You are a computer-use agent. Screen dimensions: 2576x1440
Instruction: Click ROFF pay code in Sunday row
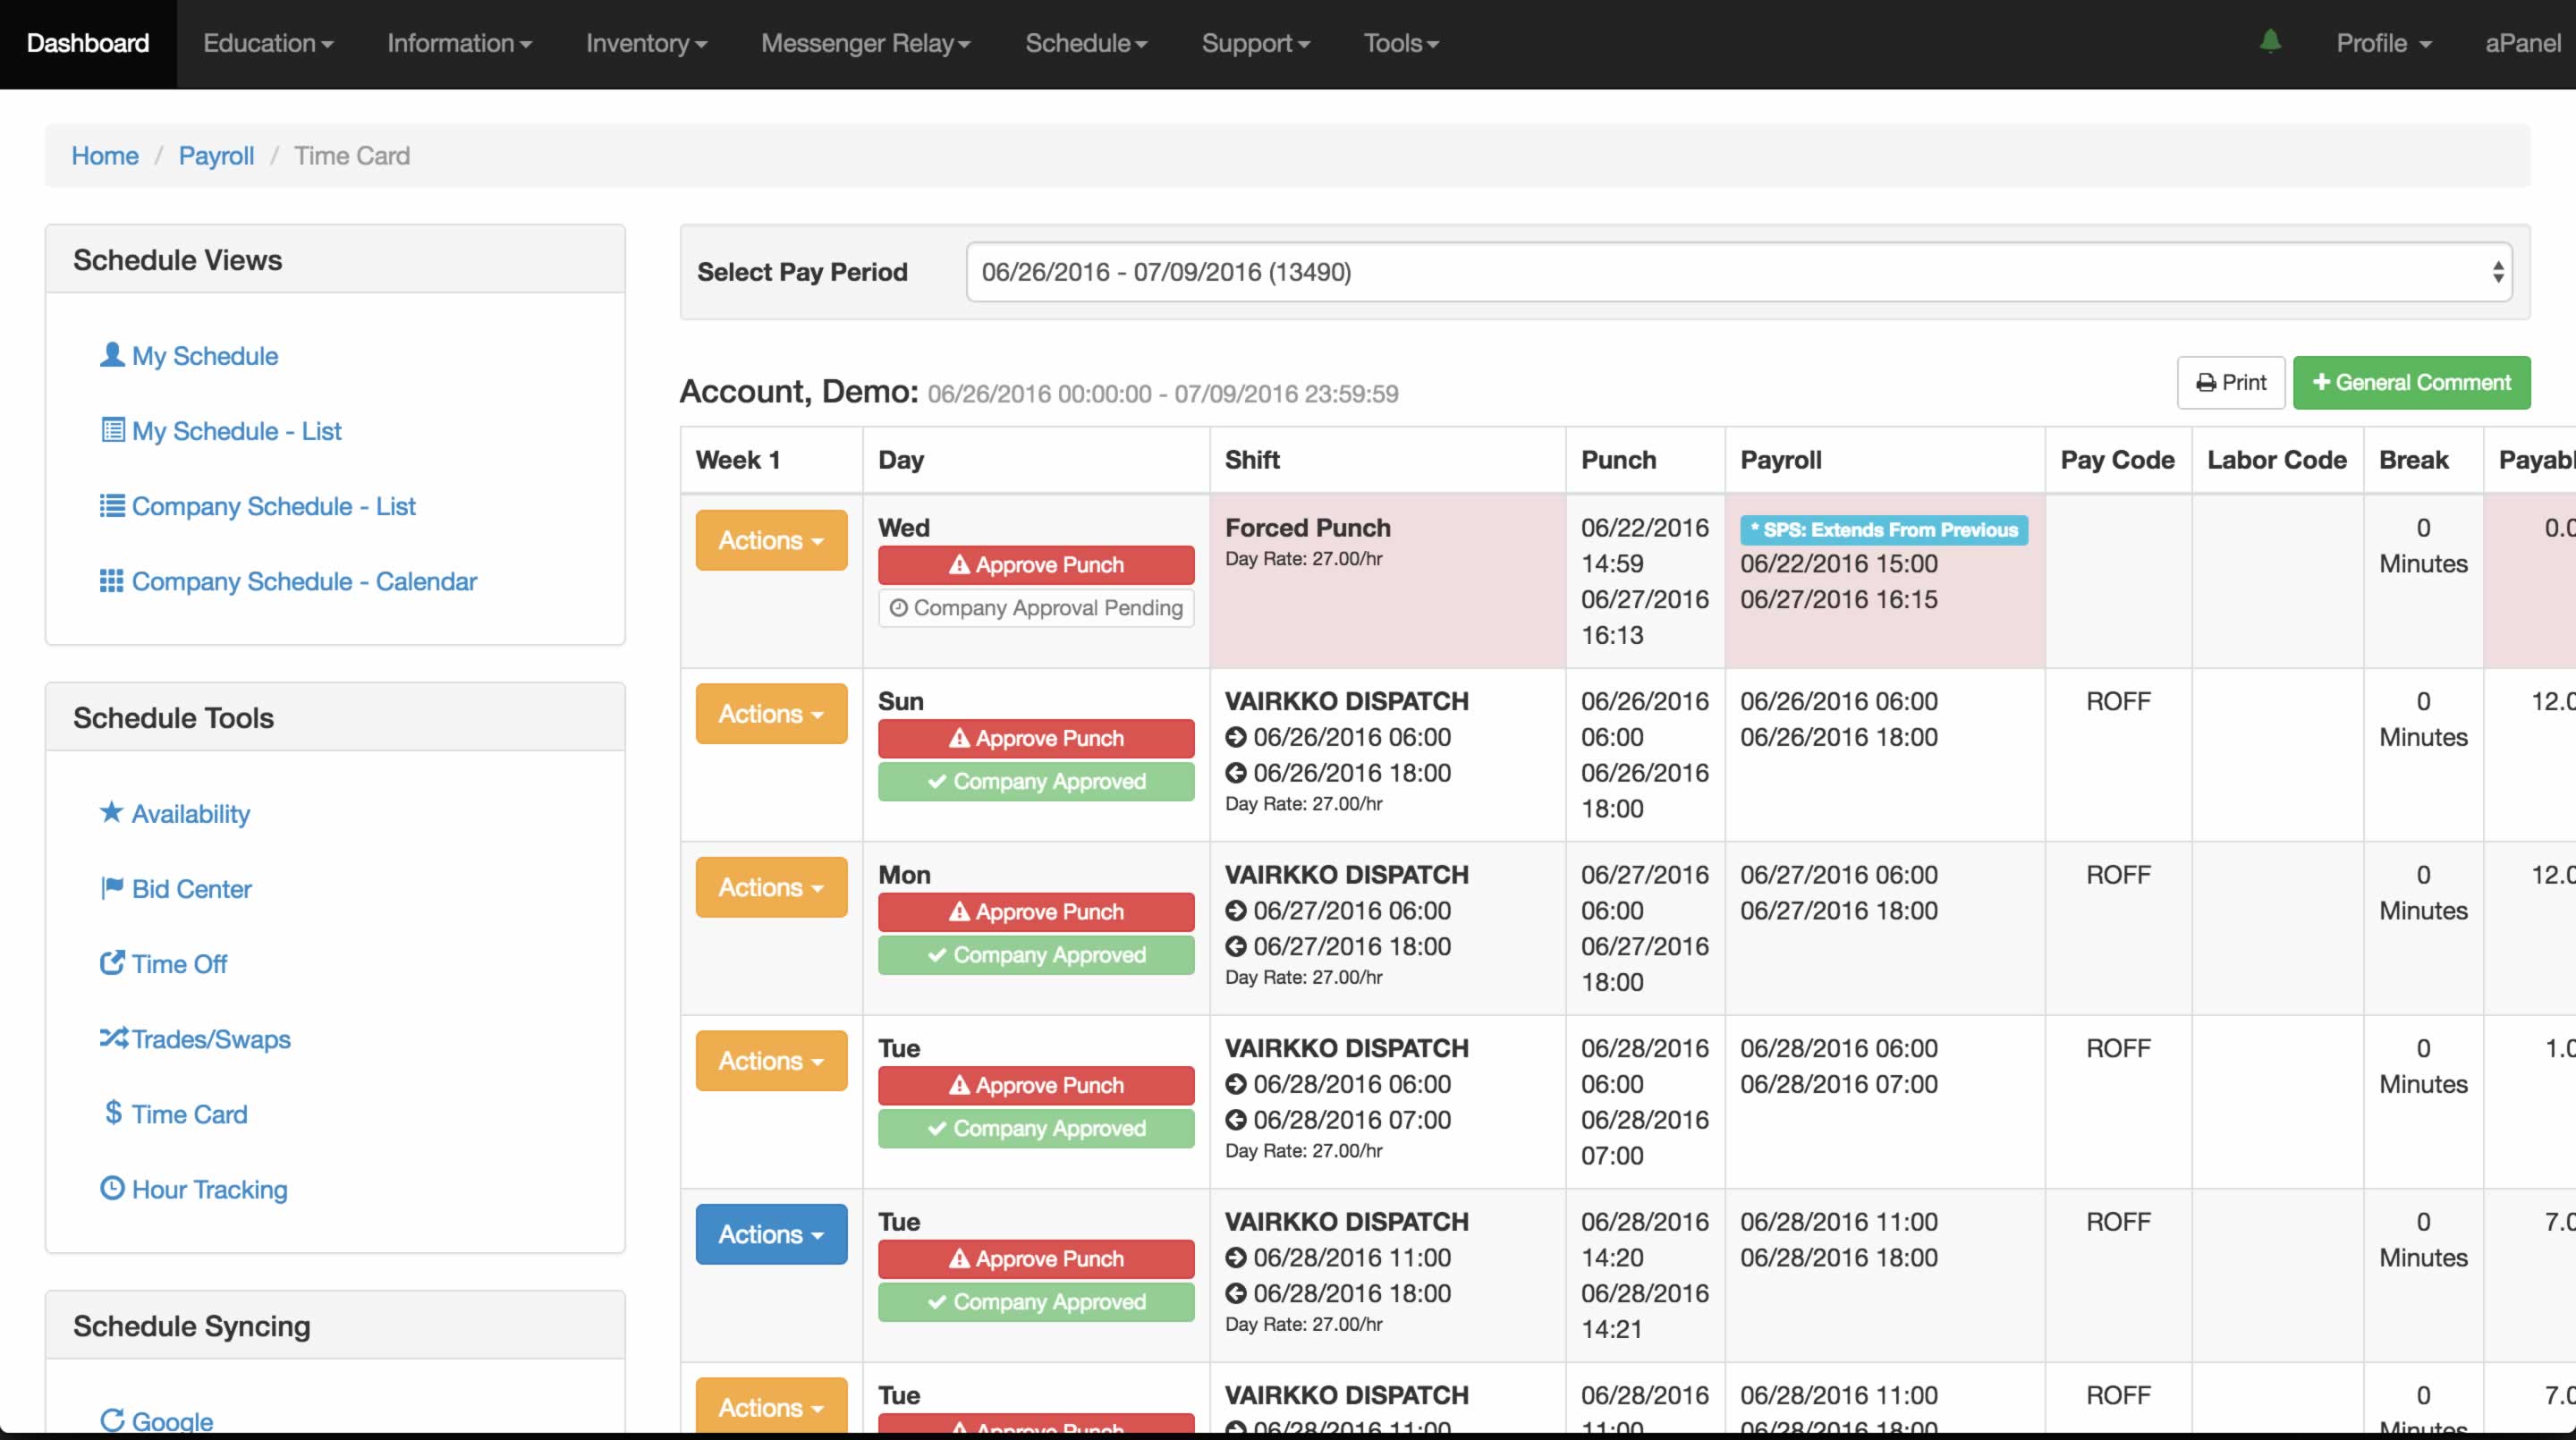(2118, 701)
